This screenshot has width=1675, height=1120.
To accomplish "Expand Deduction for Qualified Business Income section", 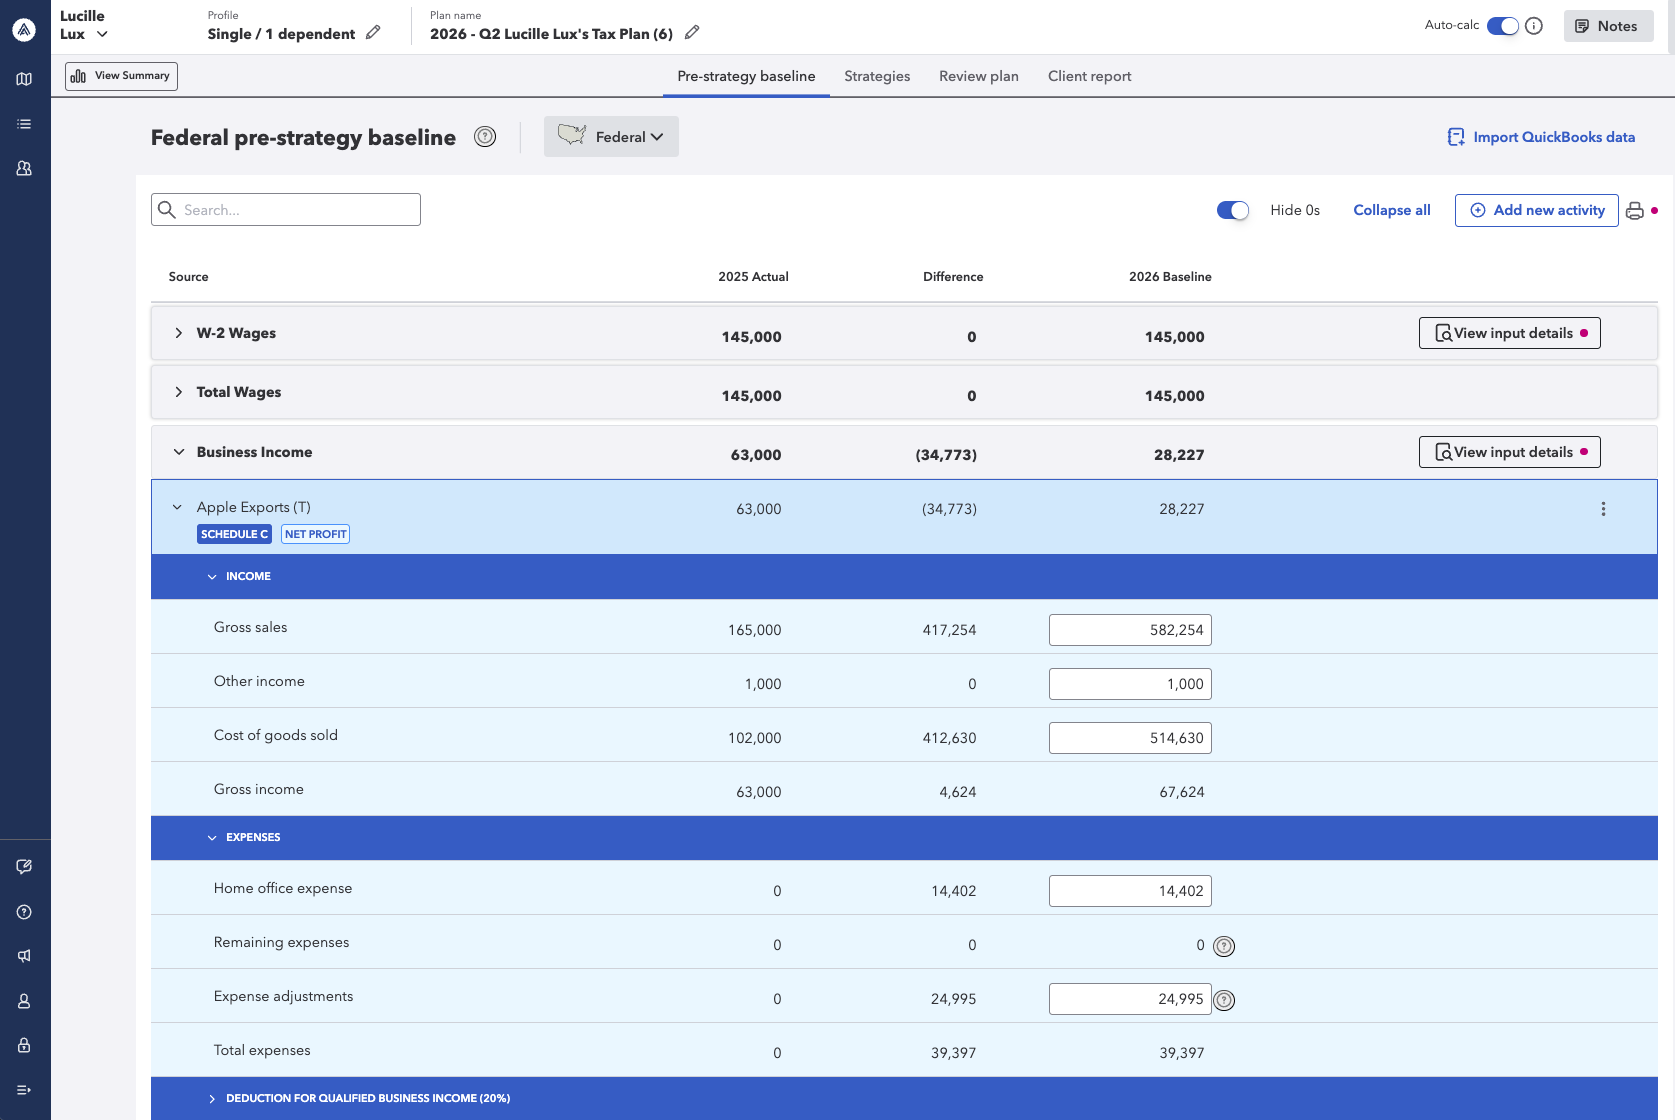I will coord(212,1099).
